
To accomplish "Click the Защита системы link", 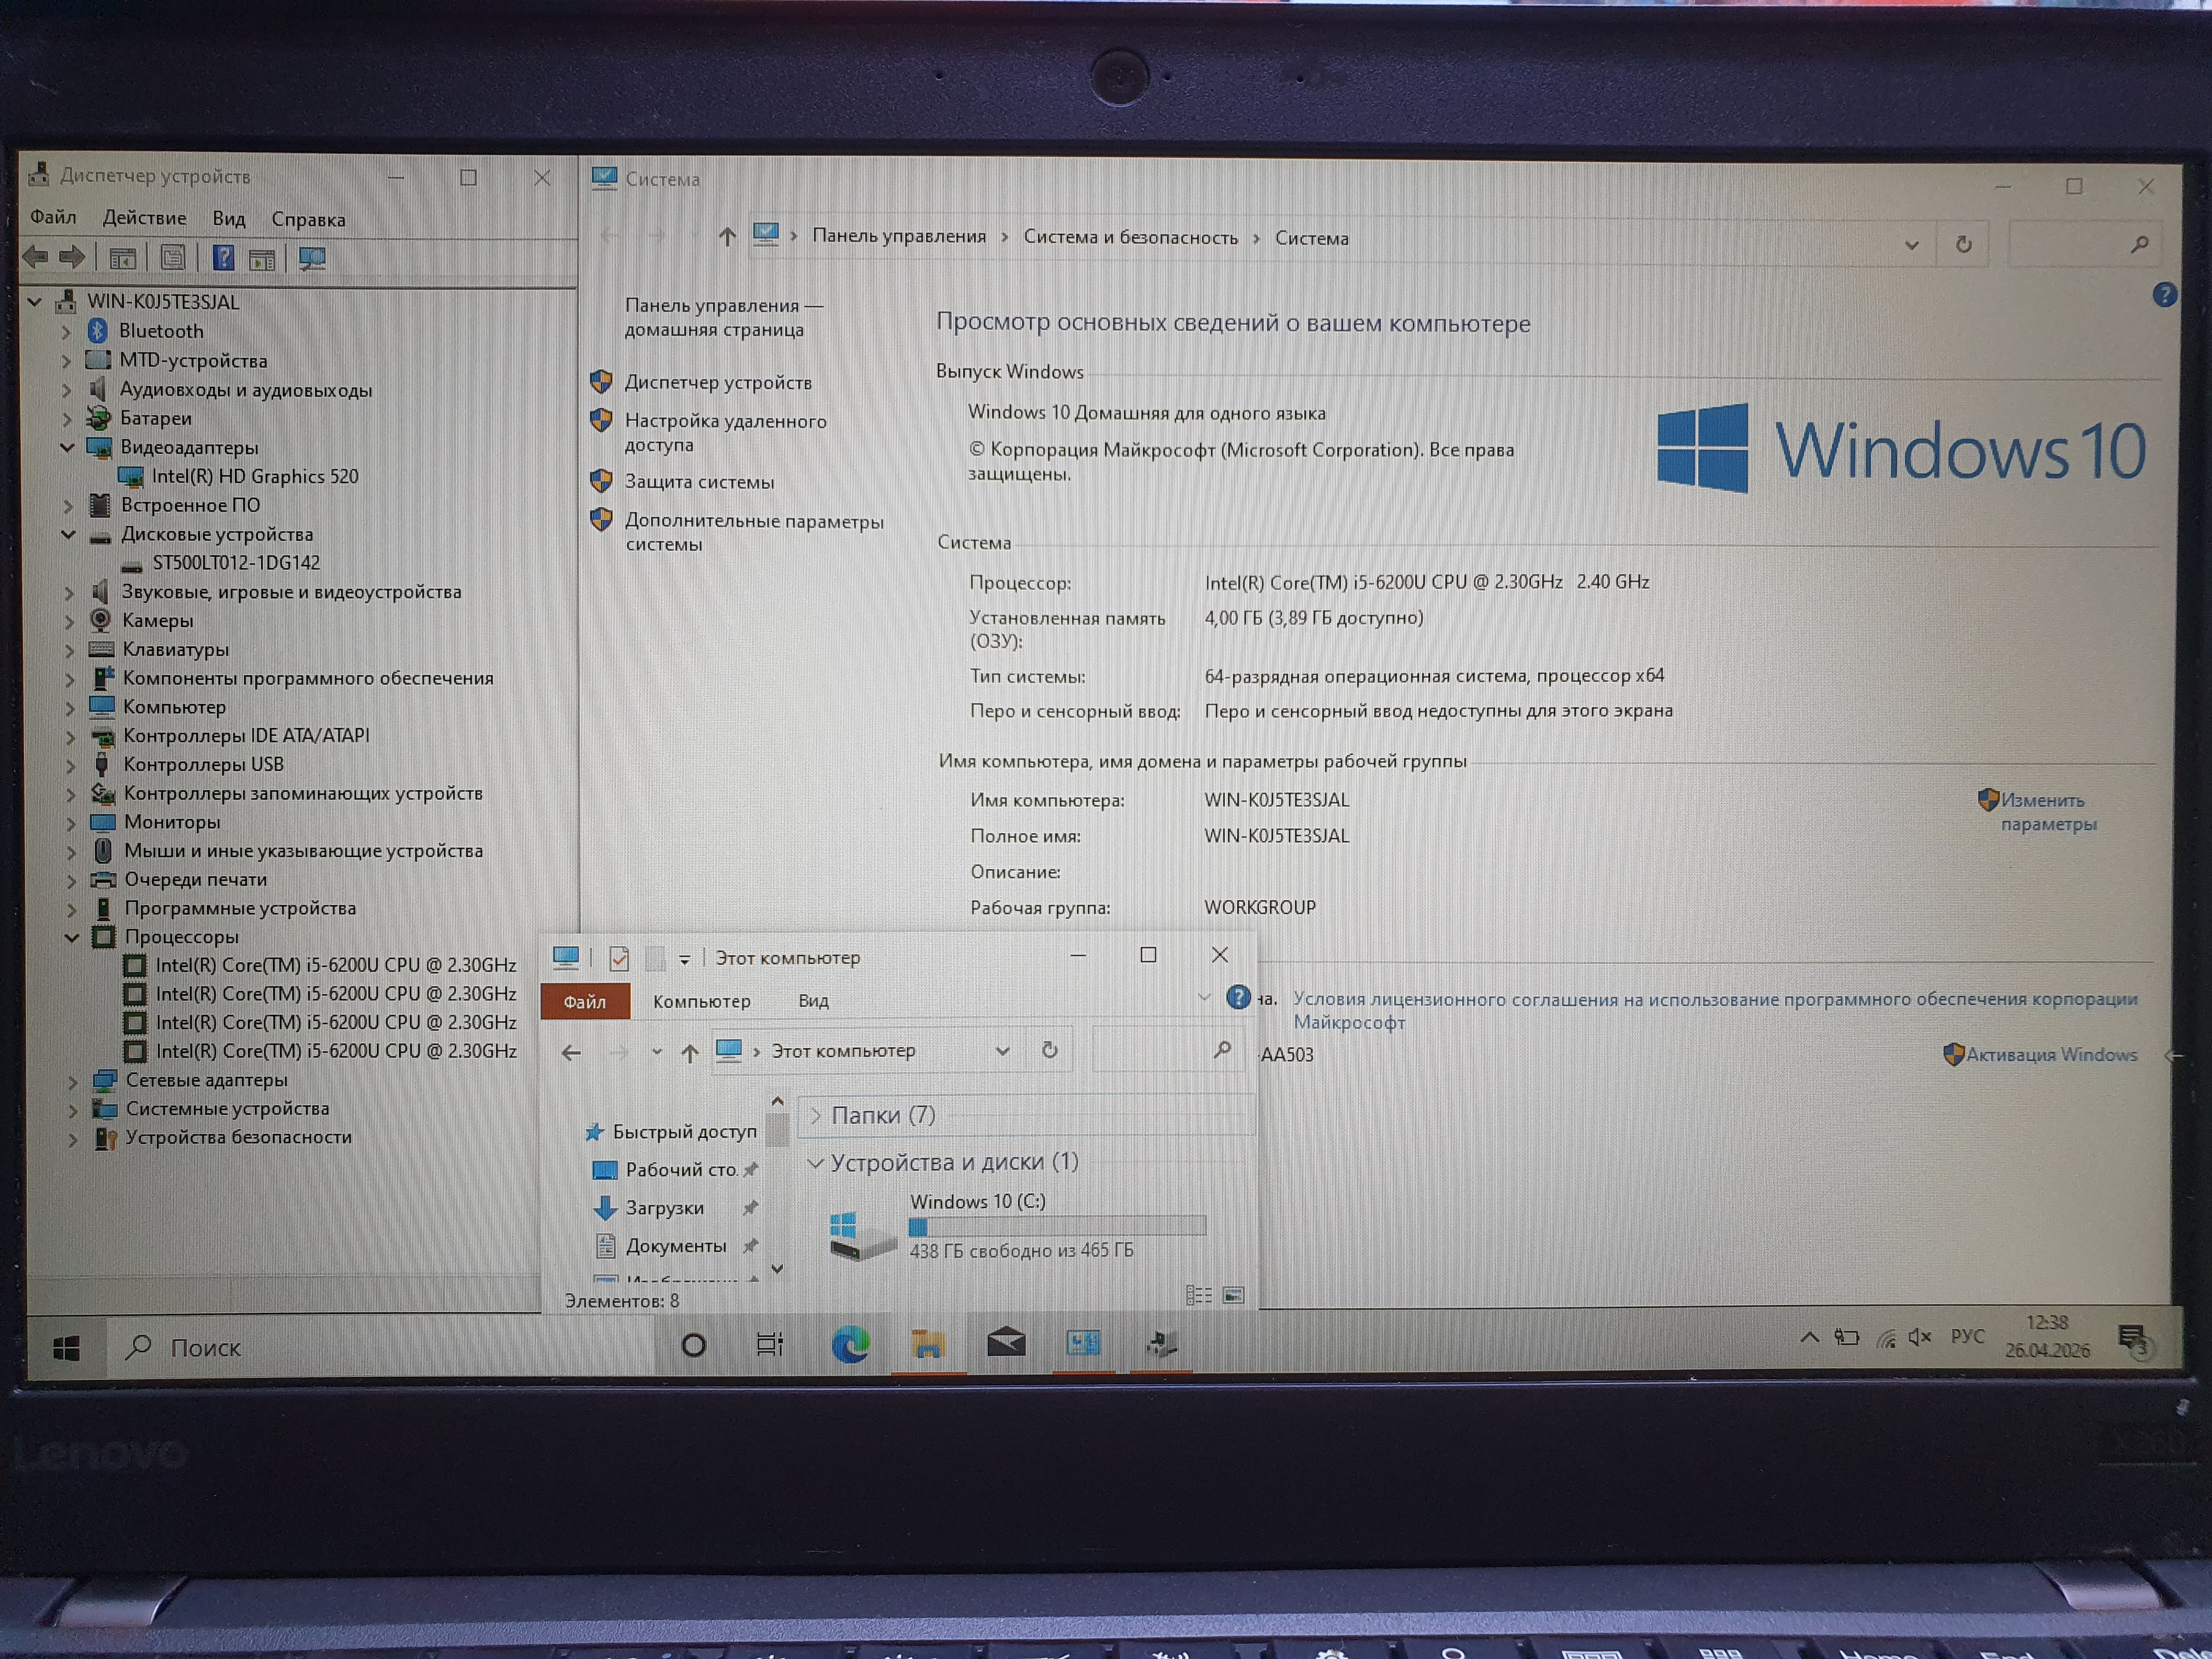I will point(699,482).
